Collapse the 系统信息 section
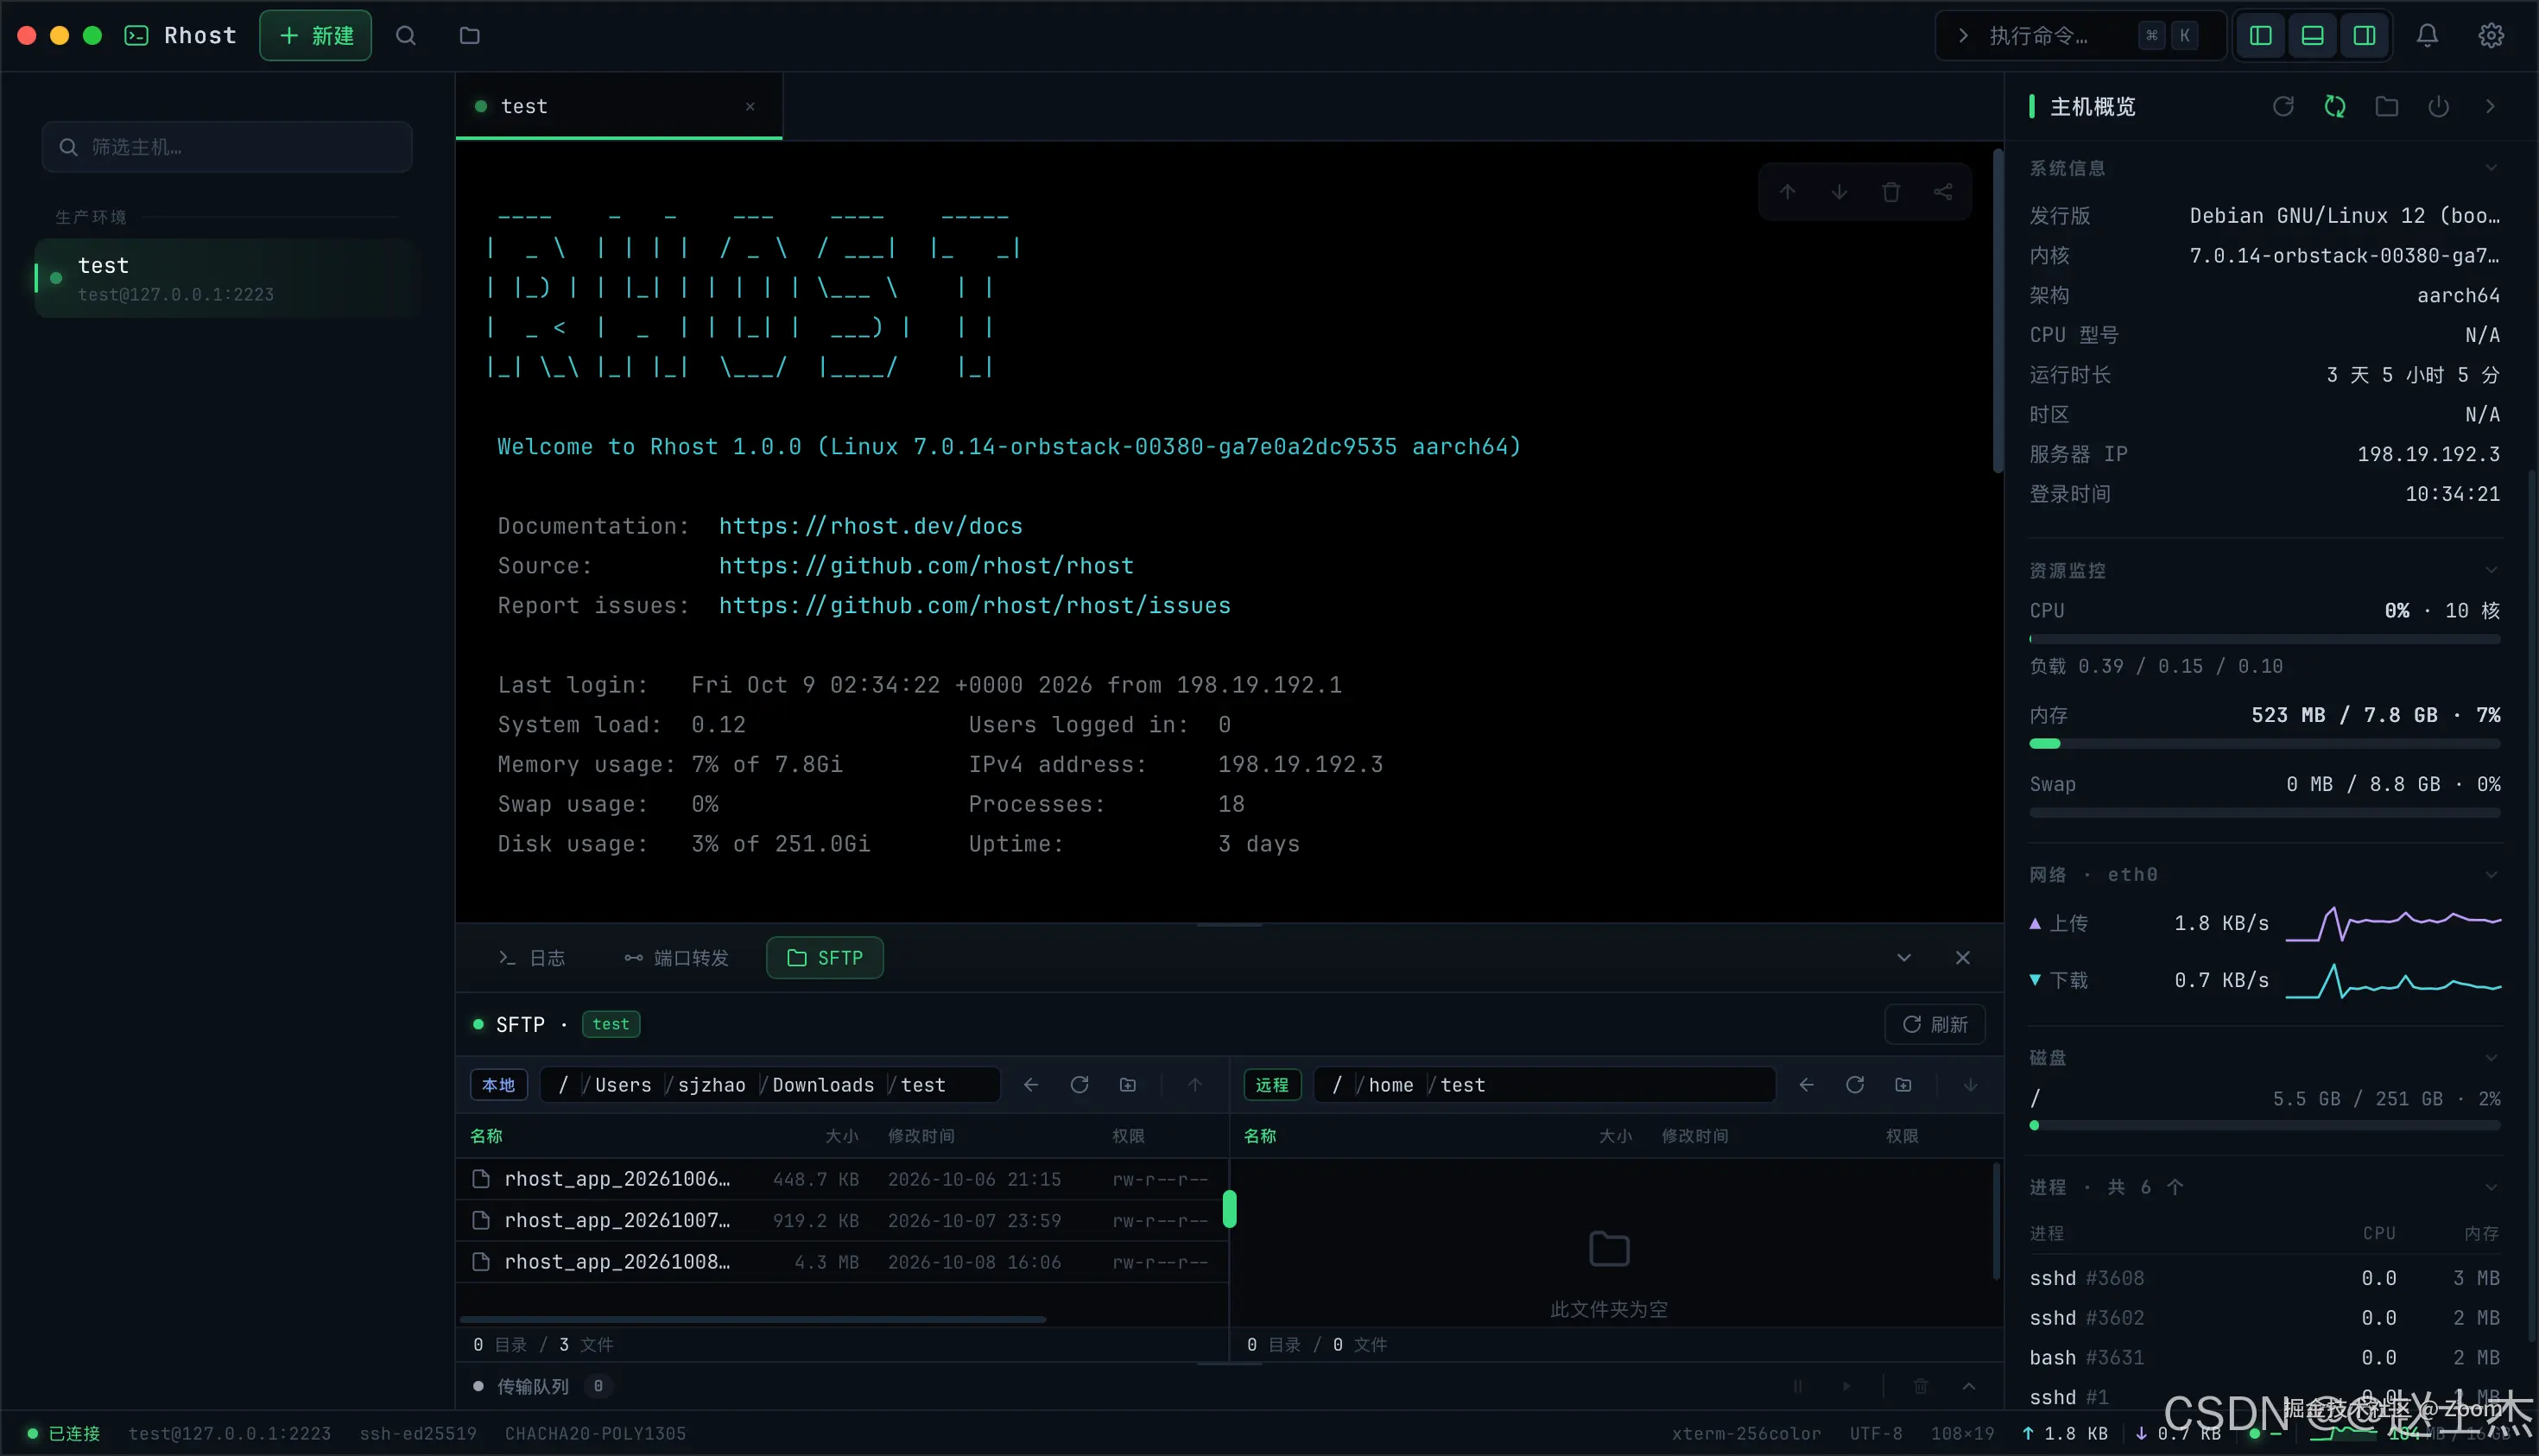The height and width of the screenshot is (1456, 2539). (x=2491, y=168)
